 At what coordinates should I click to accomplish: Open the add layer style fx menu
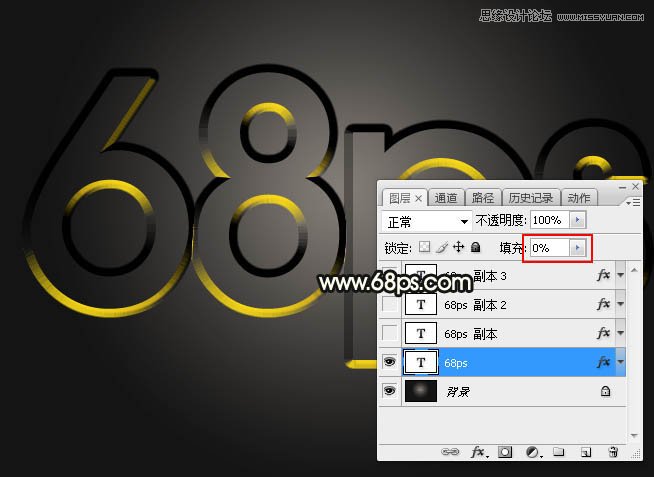478,452
